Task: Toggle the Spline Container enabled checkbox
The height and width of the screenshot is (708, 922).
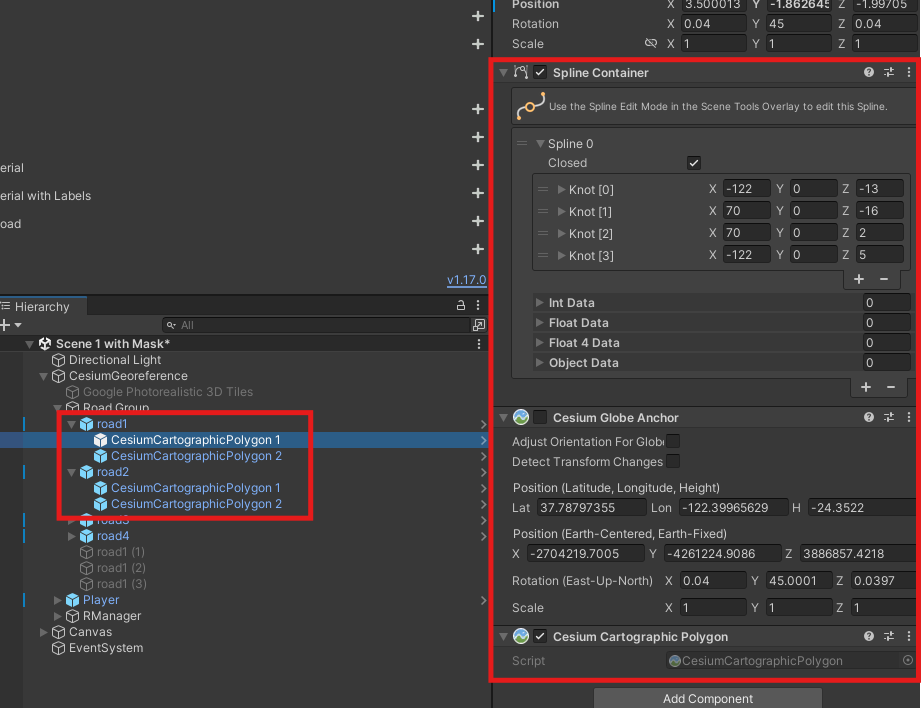Action: coord(540,72)
